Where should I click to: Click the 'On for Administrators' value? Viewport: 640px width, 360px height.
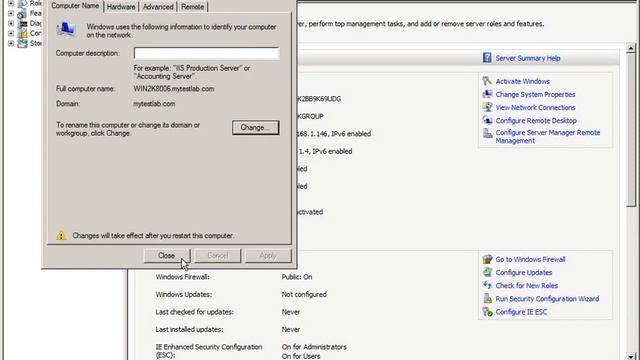314,347
